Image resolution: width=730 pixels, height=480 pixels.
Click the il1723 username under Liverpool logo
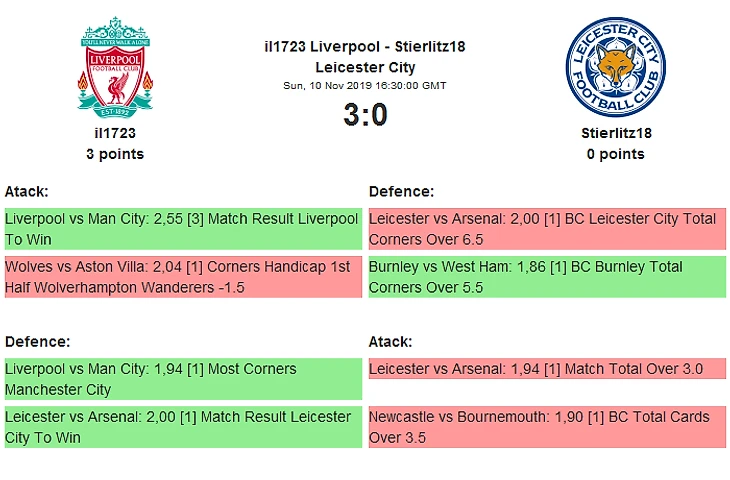[x=115, y=132]
